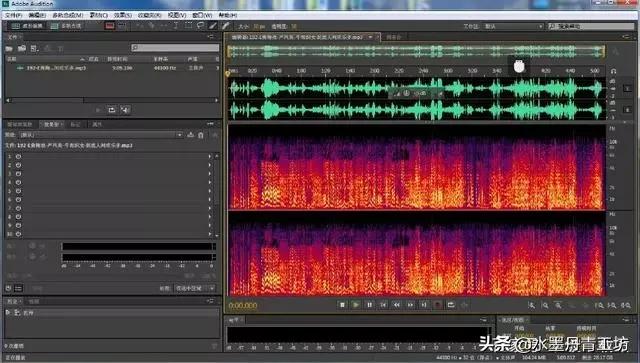
Task: Click the Fast Forward button
Action: [410, 305]
